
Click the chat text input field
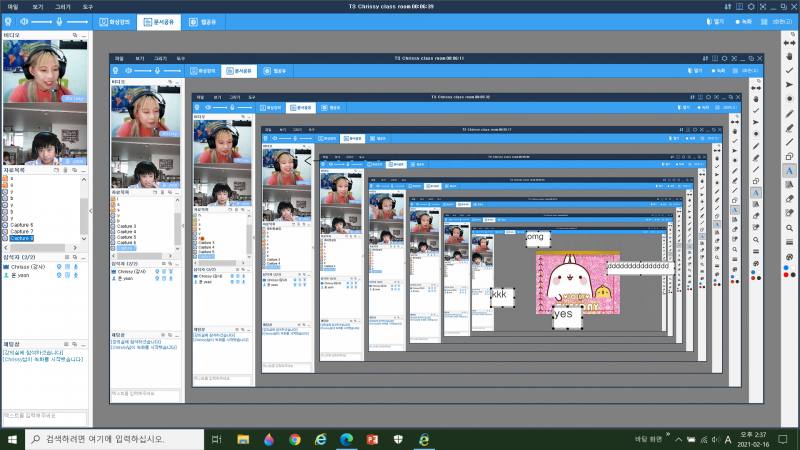click(x=44, y=414)
